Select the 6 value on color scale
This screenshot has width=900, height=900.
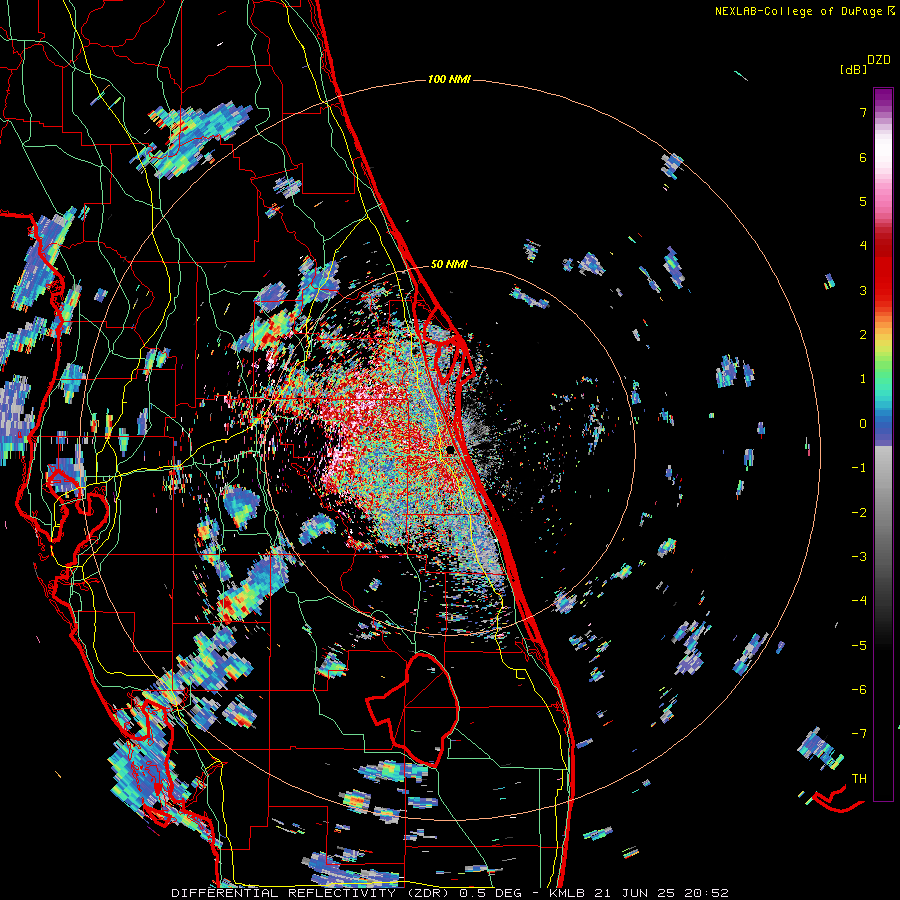[863, 157]
